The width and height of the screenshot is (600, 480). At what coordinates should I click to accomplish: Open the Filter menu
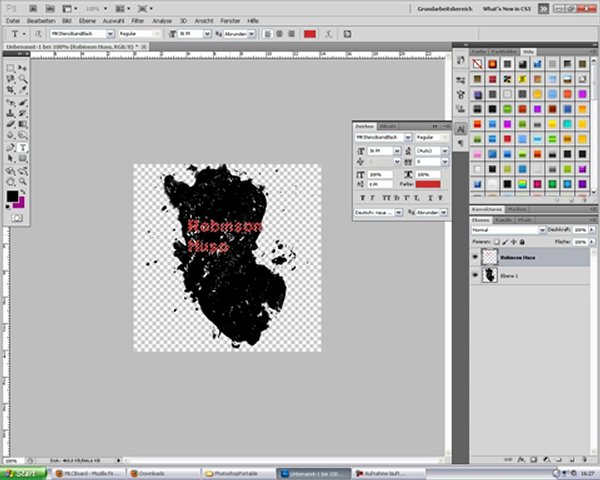point(137,19)
